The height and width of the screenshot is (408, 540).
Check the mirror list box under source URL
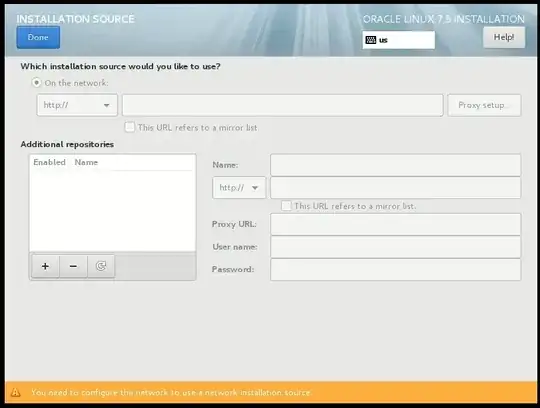tap(130, 127)
